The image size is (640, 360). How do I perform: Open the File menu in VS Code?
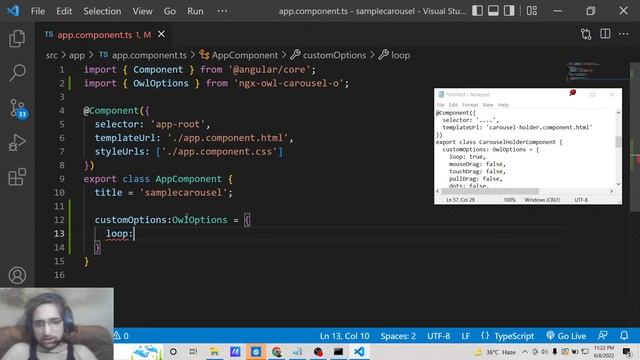pyautogui.click(x=38, y=11)
